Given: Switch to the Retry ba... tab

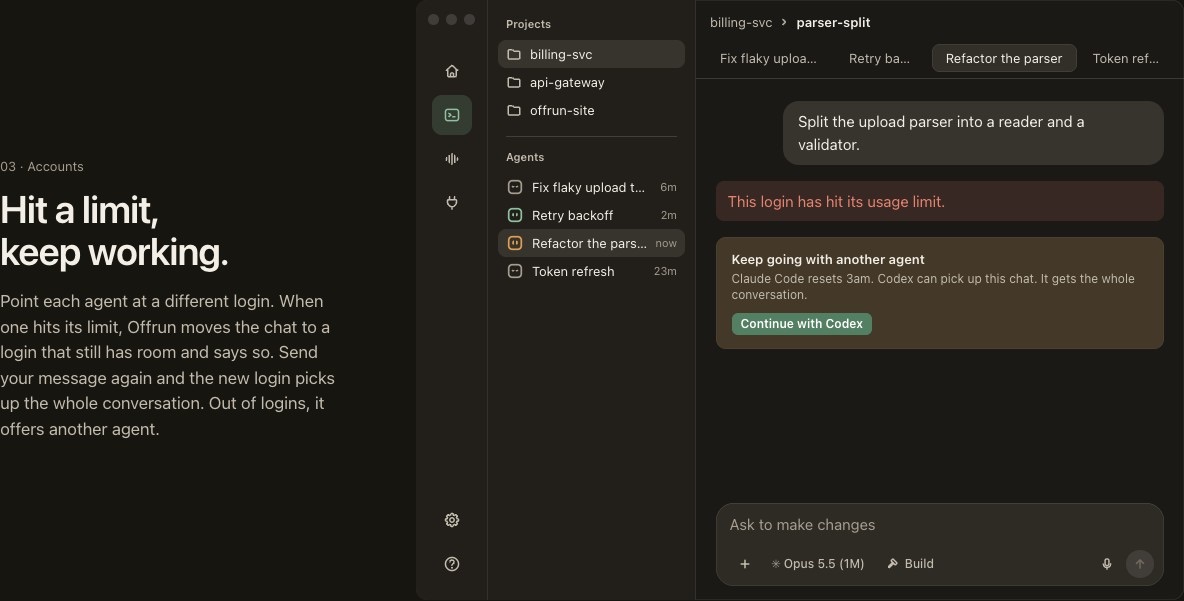Looking at the screenshot, I should (x=879, y=58).
